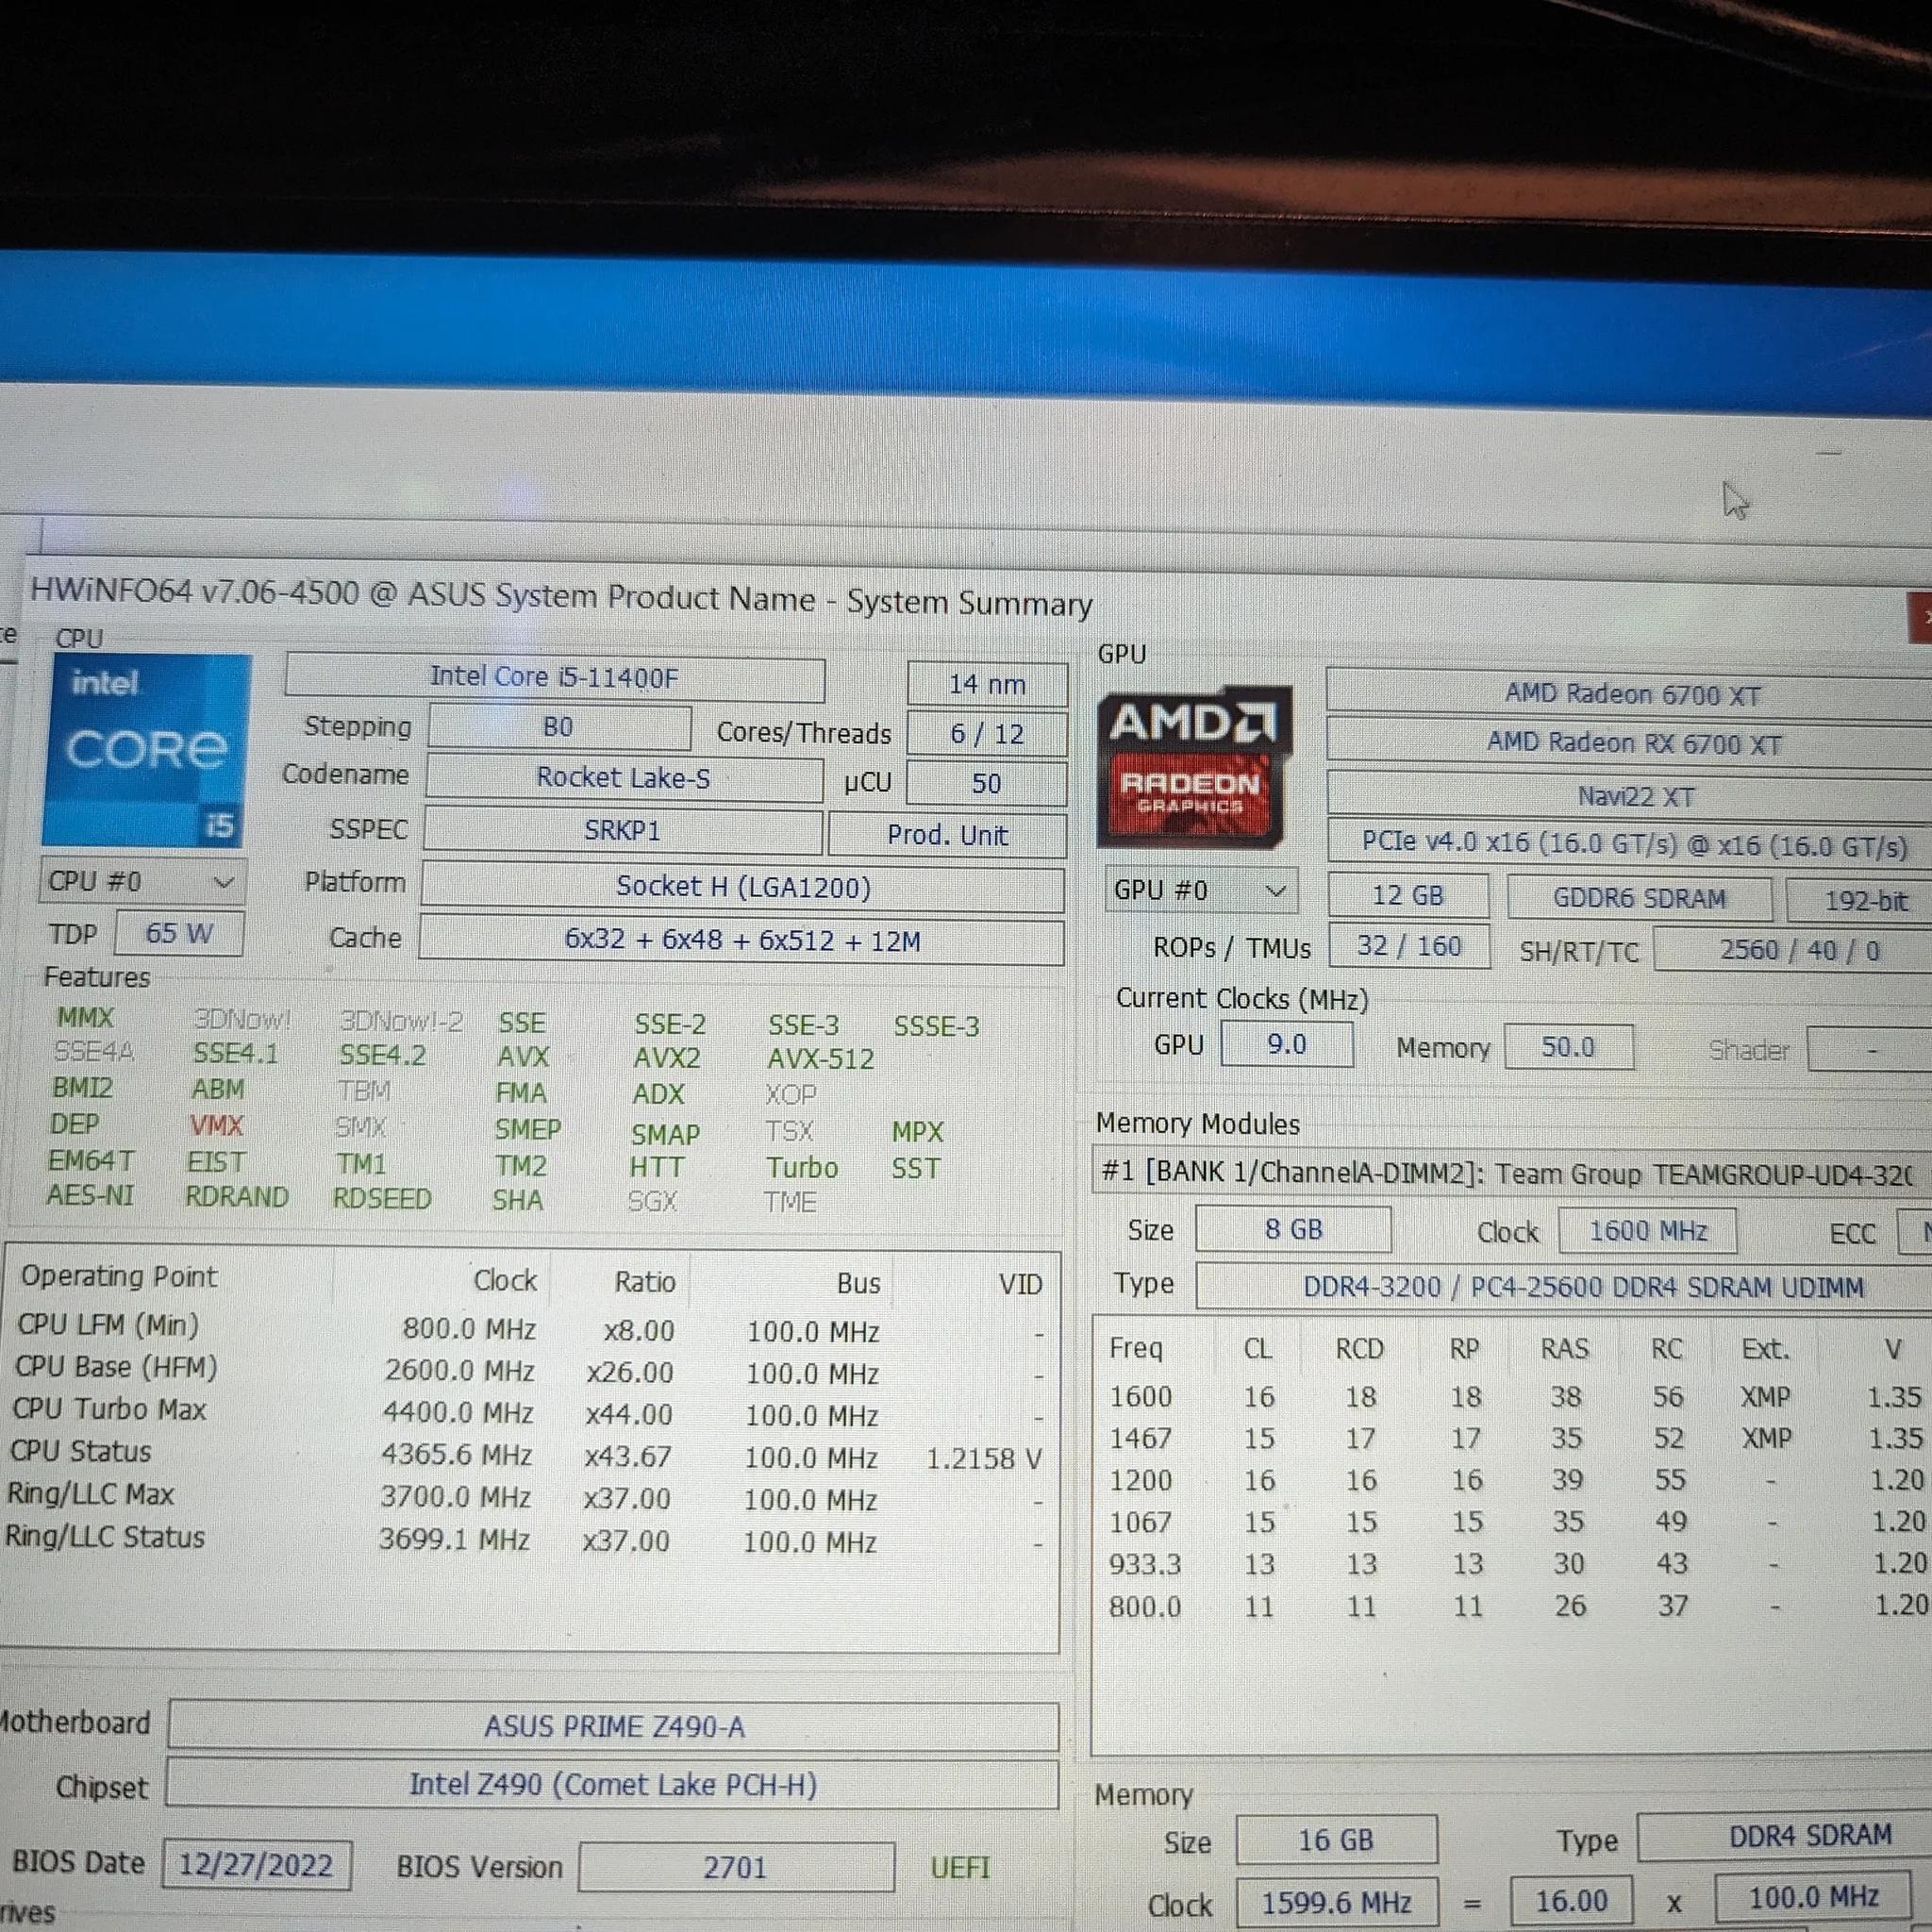Click the module Size 8 GB field
Image resolution: width=1932 pixels, height=1932 pixels.
point(1293,1229)
